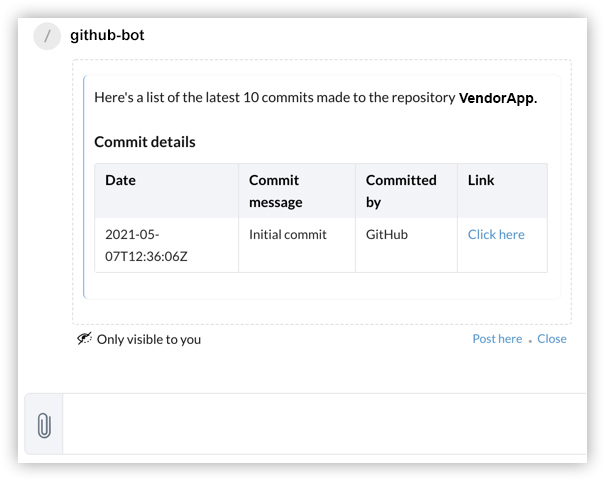Click the Initial commit message cell

coord(287,235)
